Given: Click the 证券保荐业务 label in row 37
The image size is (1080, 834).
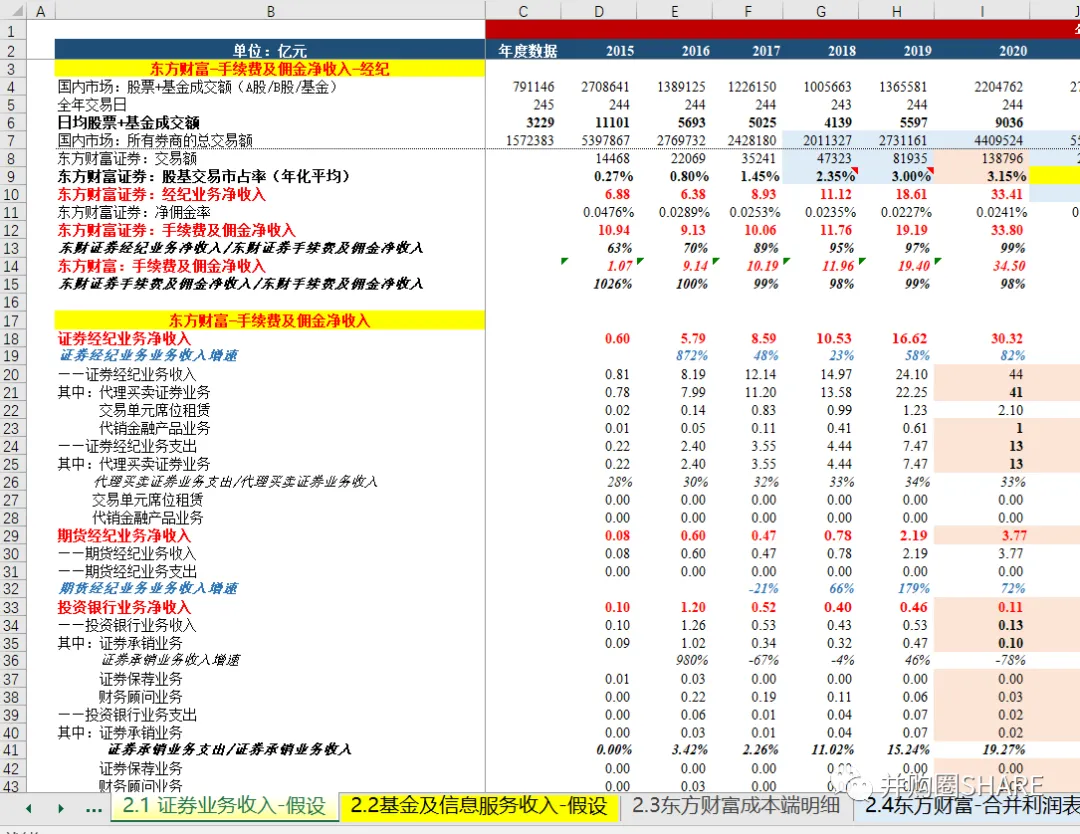Looking at the screenshot, I should [x=141, y=678].
